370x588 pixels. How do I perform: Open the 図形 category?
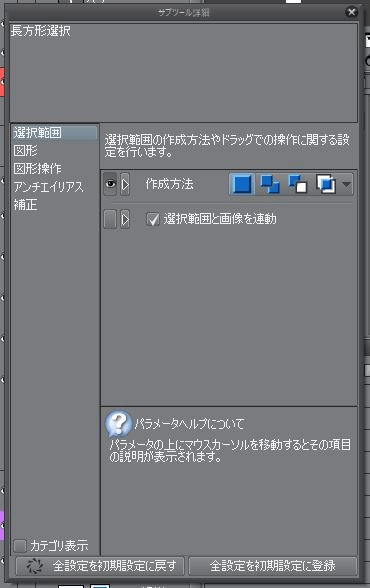[25, 151]
